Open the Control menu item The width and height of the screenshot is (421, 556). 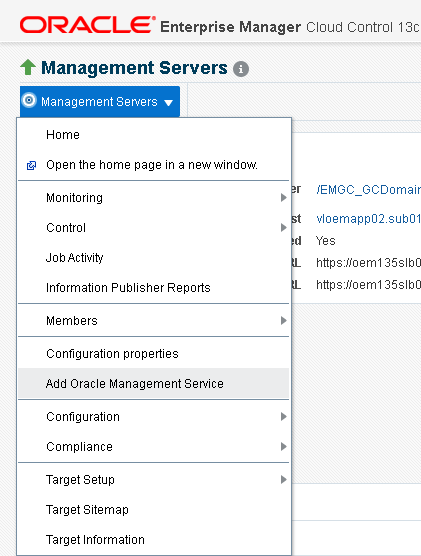pos(154,227)
